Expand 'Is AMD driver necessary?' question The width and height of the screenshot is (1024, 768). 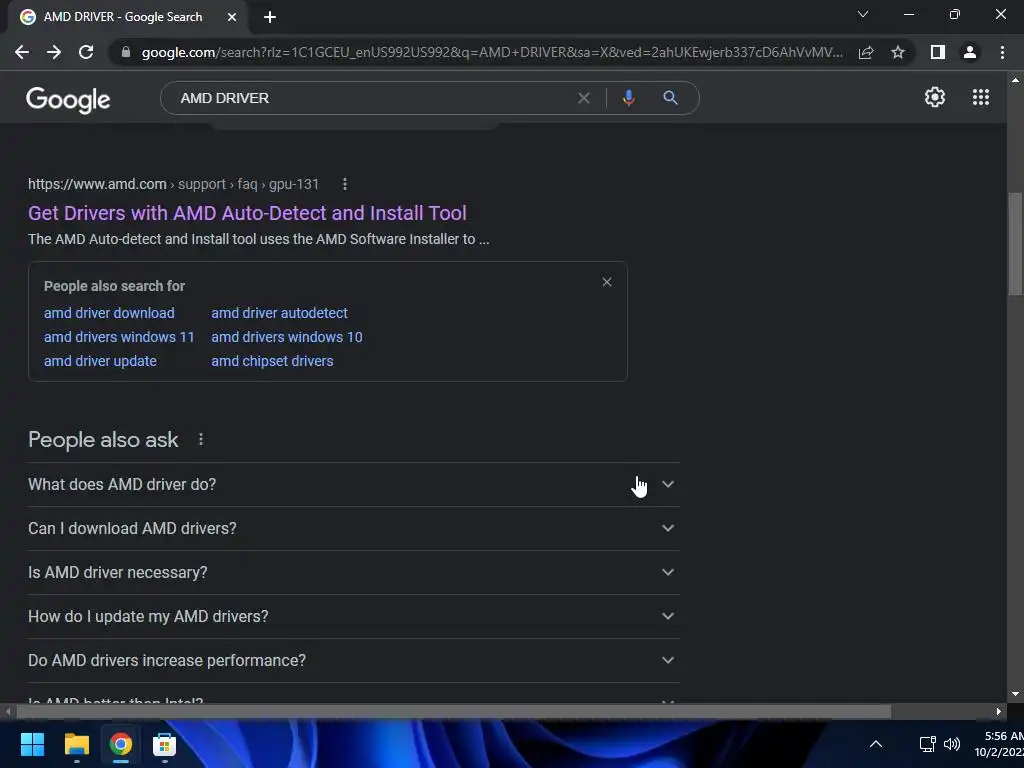tap(353, 573)
